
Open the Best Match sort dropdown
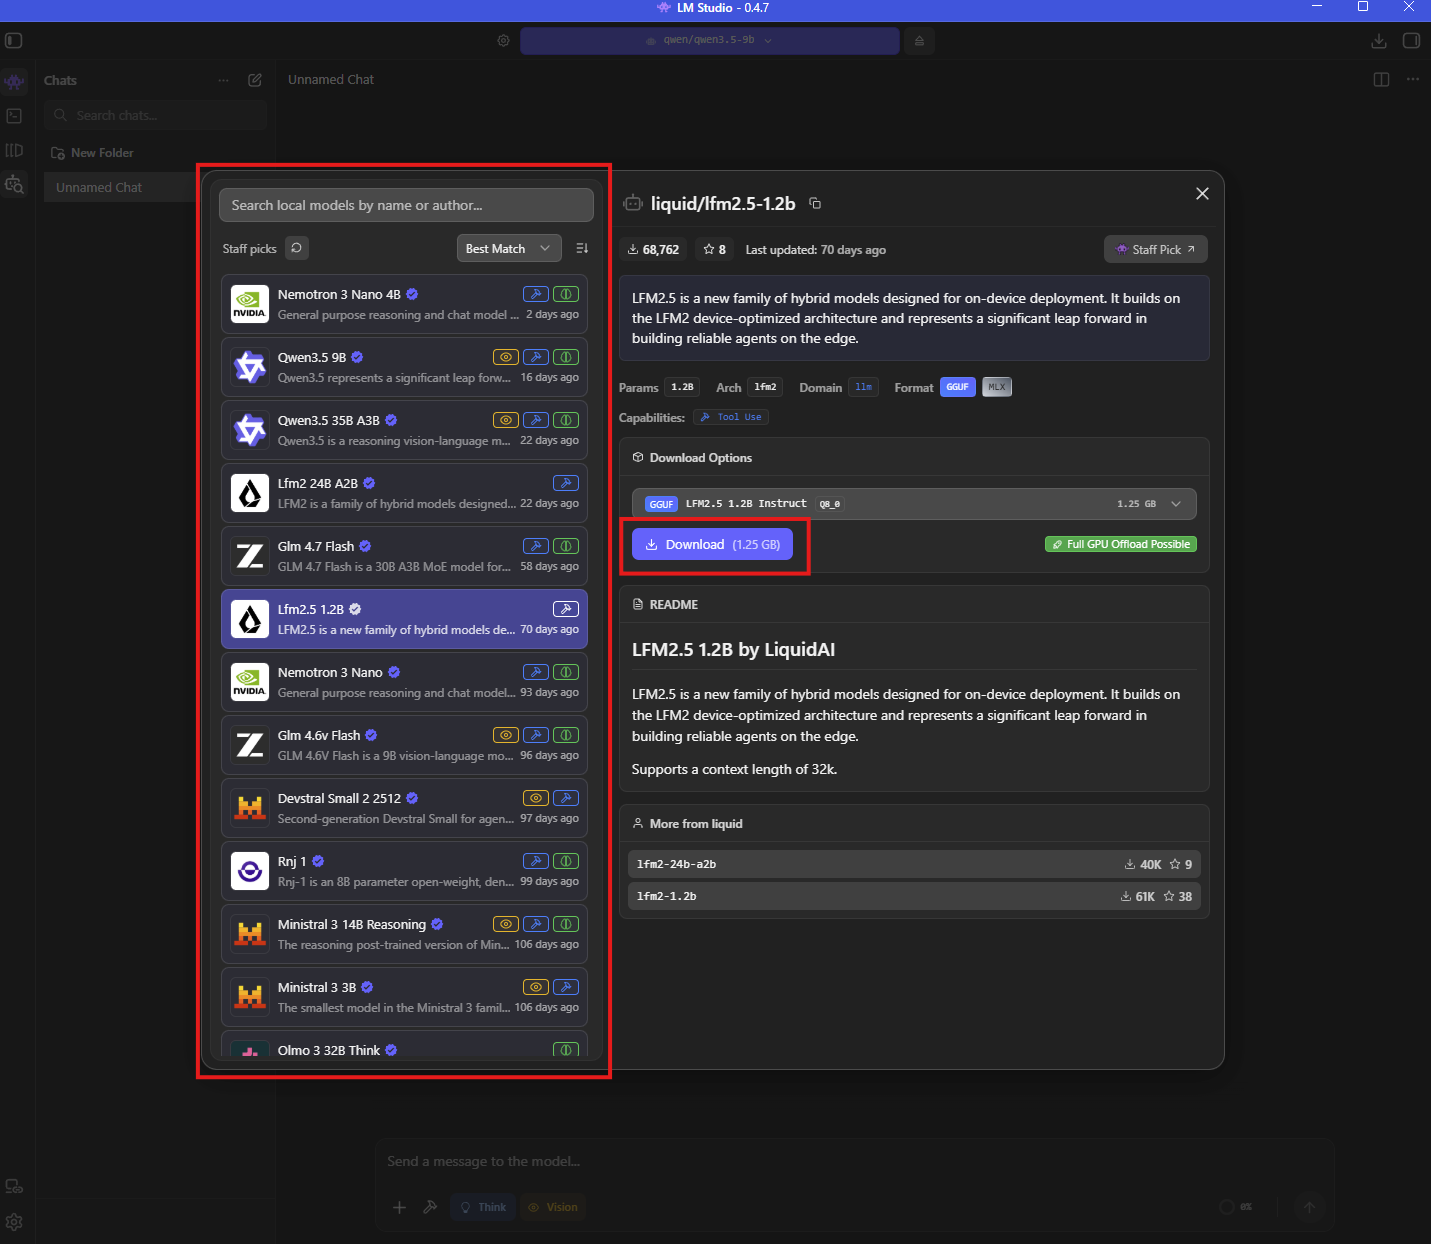pos(509,248)
